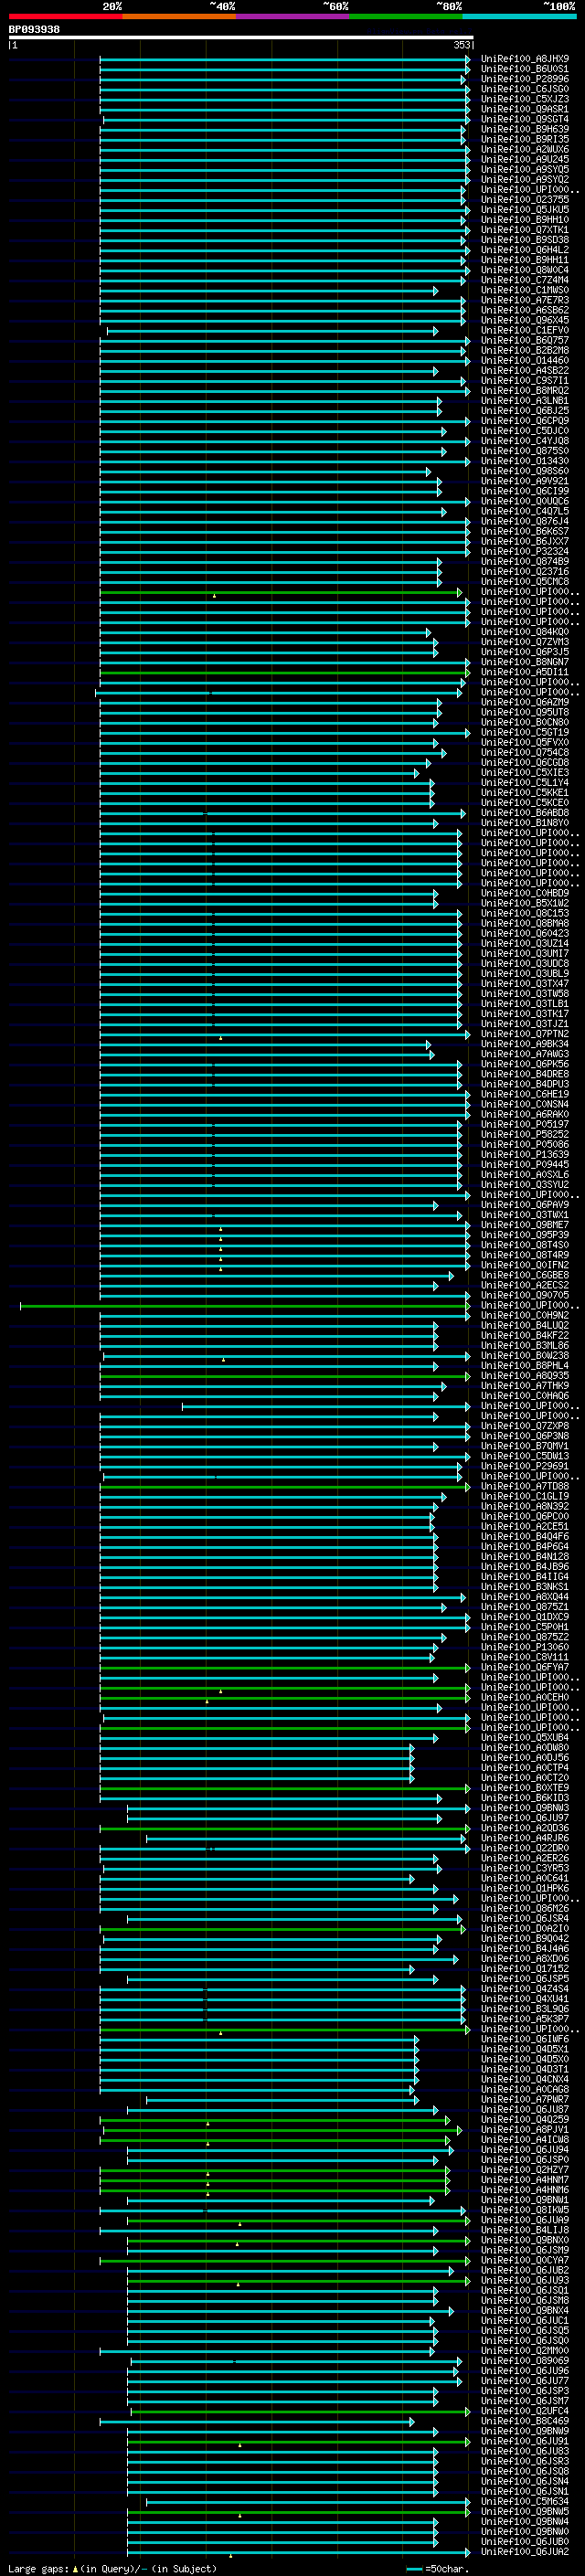Select the UniRef100_C5DJC0 label

coord(525,431)
